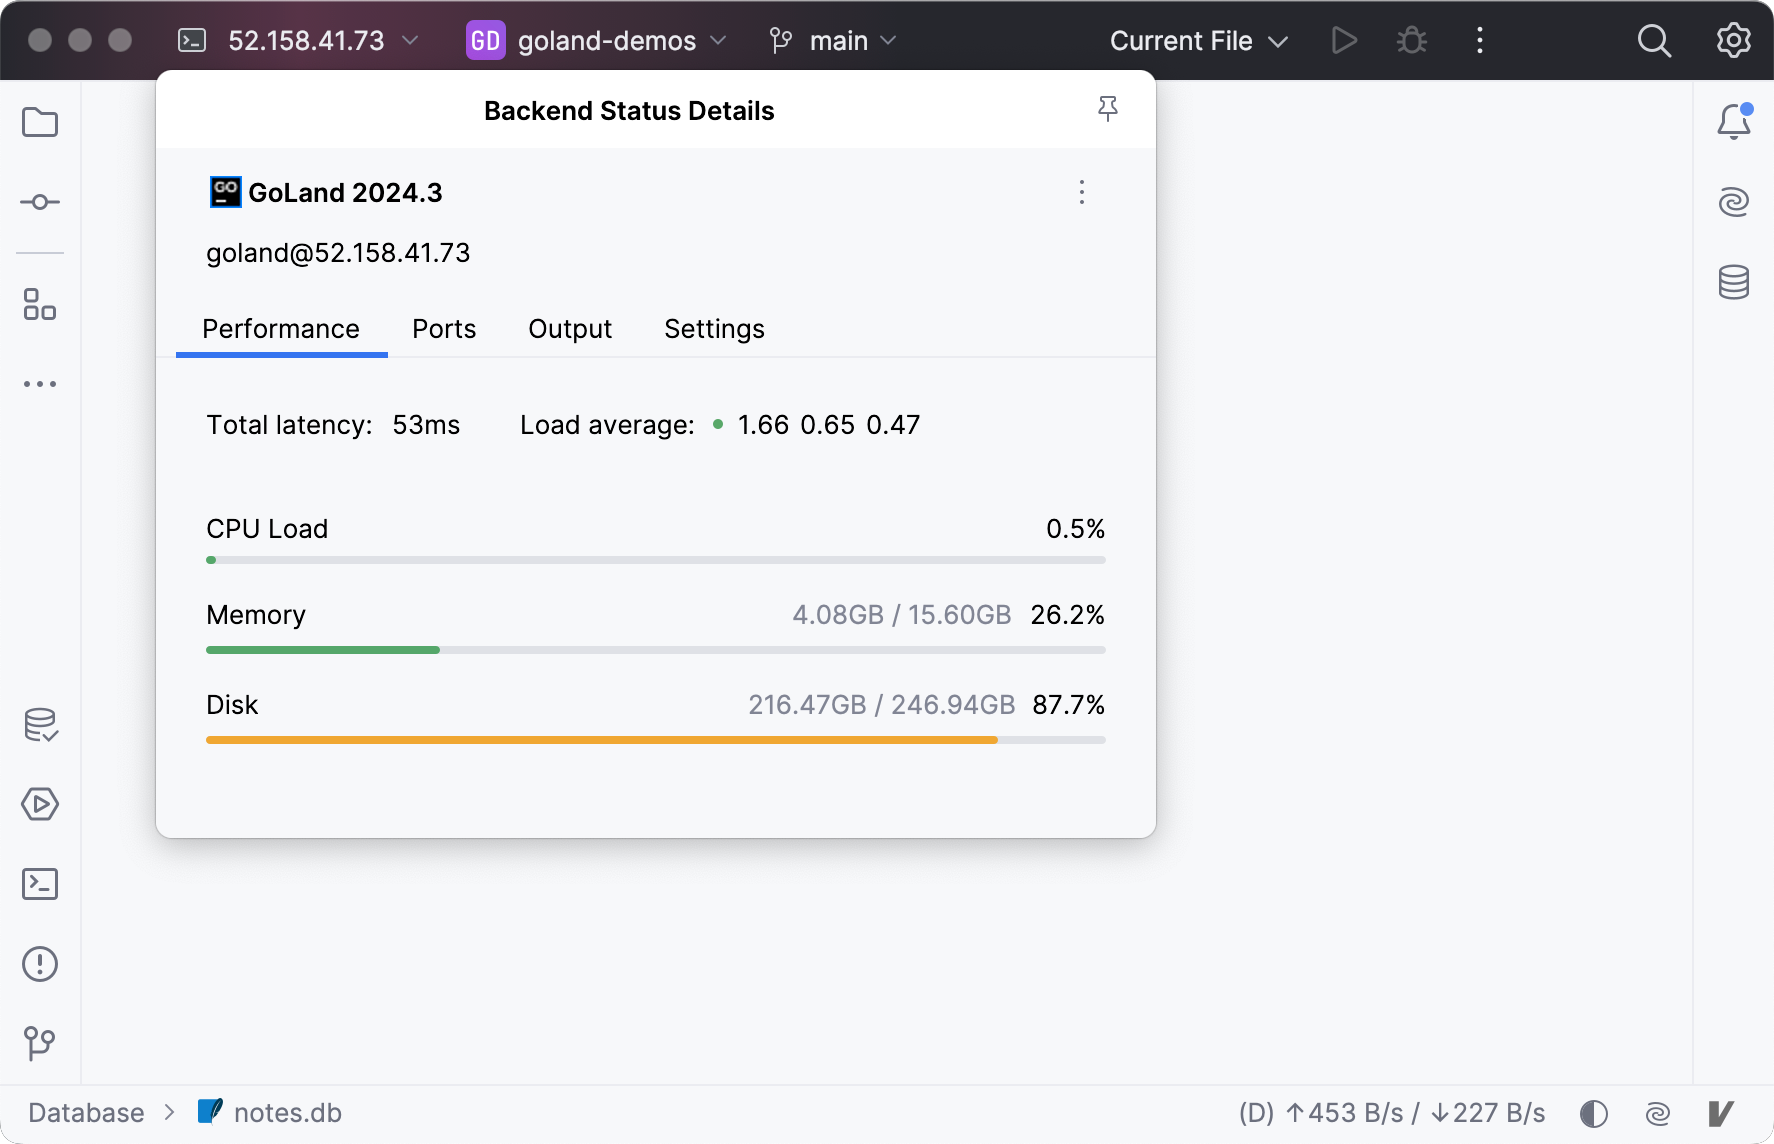Open the Problems tool window
Screen dimensions: 1774x1144
point(40,965)
